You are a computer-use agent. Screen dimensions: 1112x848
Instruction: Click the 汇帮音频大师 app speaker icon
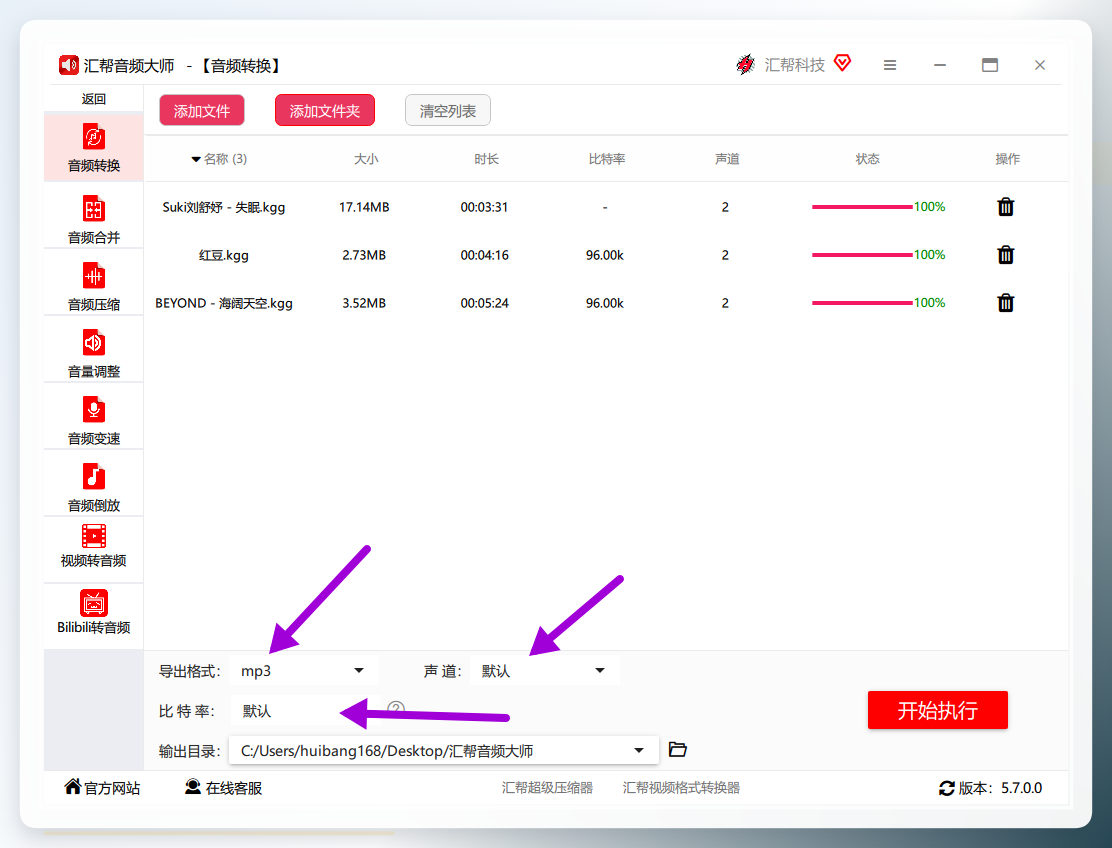(x=69, y=65)
